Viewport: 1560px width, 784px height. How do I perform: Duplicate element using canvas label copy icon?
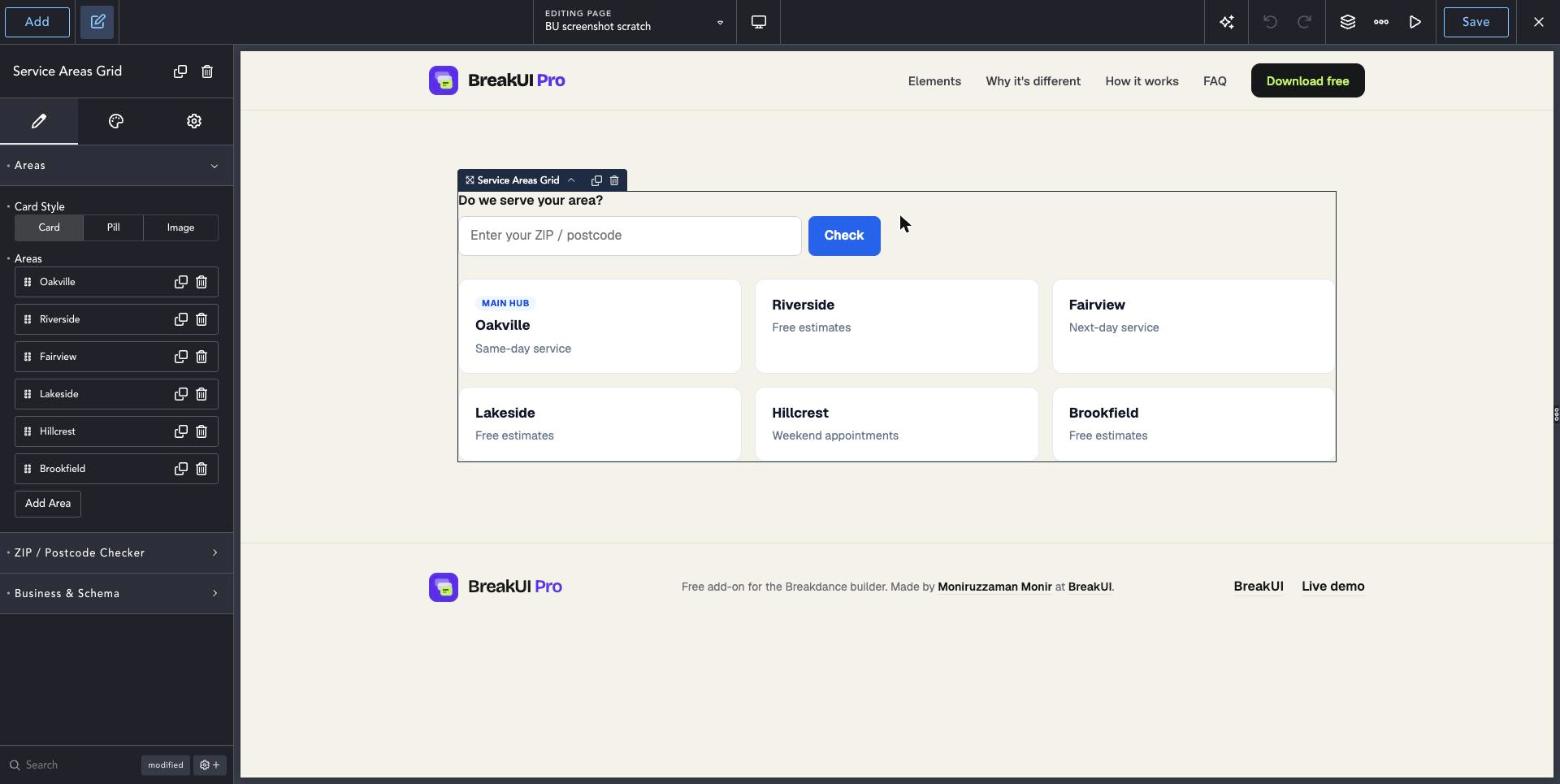click(x=596, y=181)
